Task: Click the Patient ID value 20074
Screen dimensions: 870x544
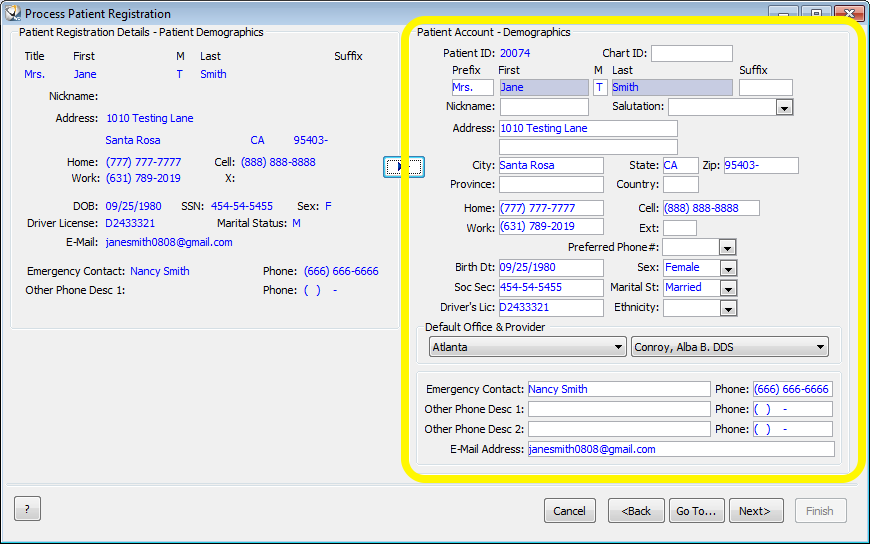Action: (x=515, y=53)
